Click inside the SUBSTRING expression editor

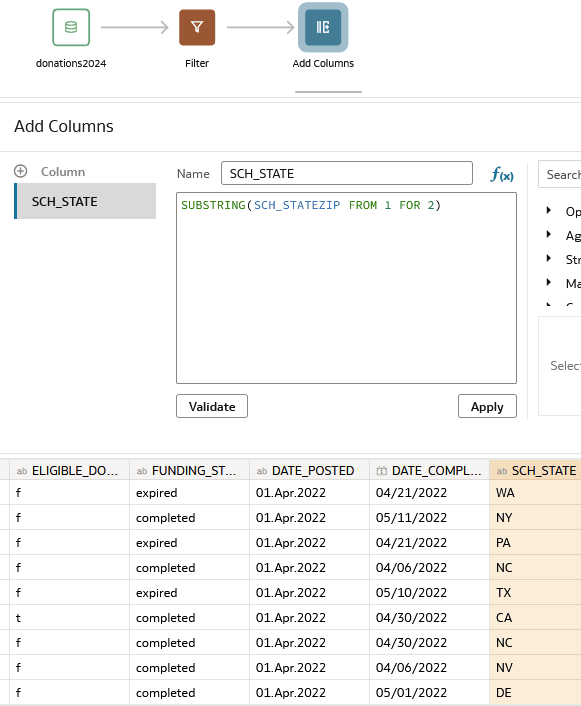tap(346, 288)
